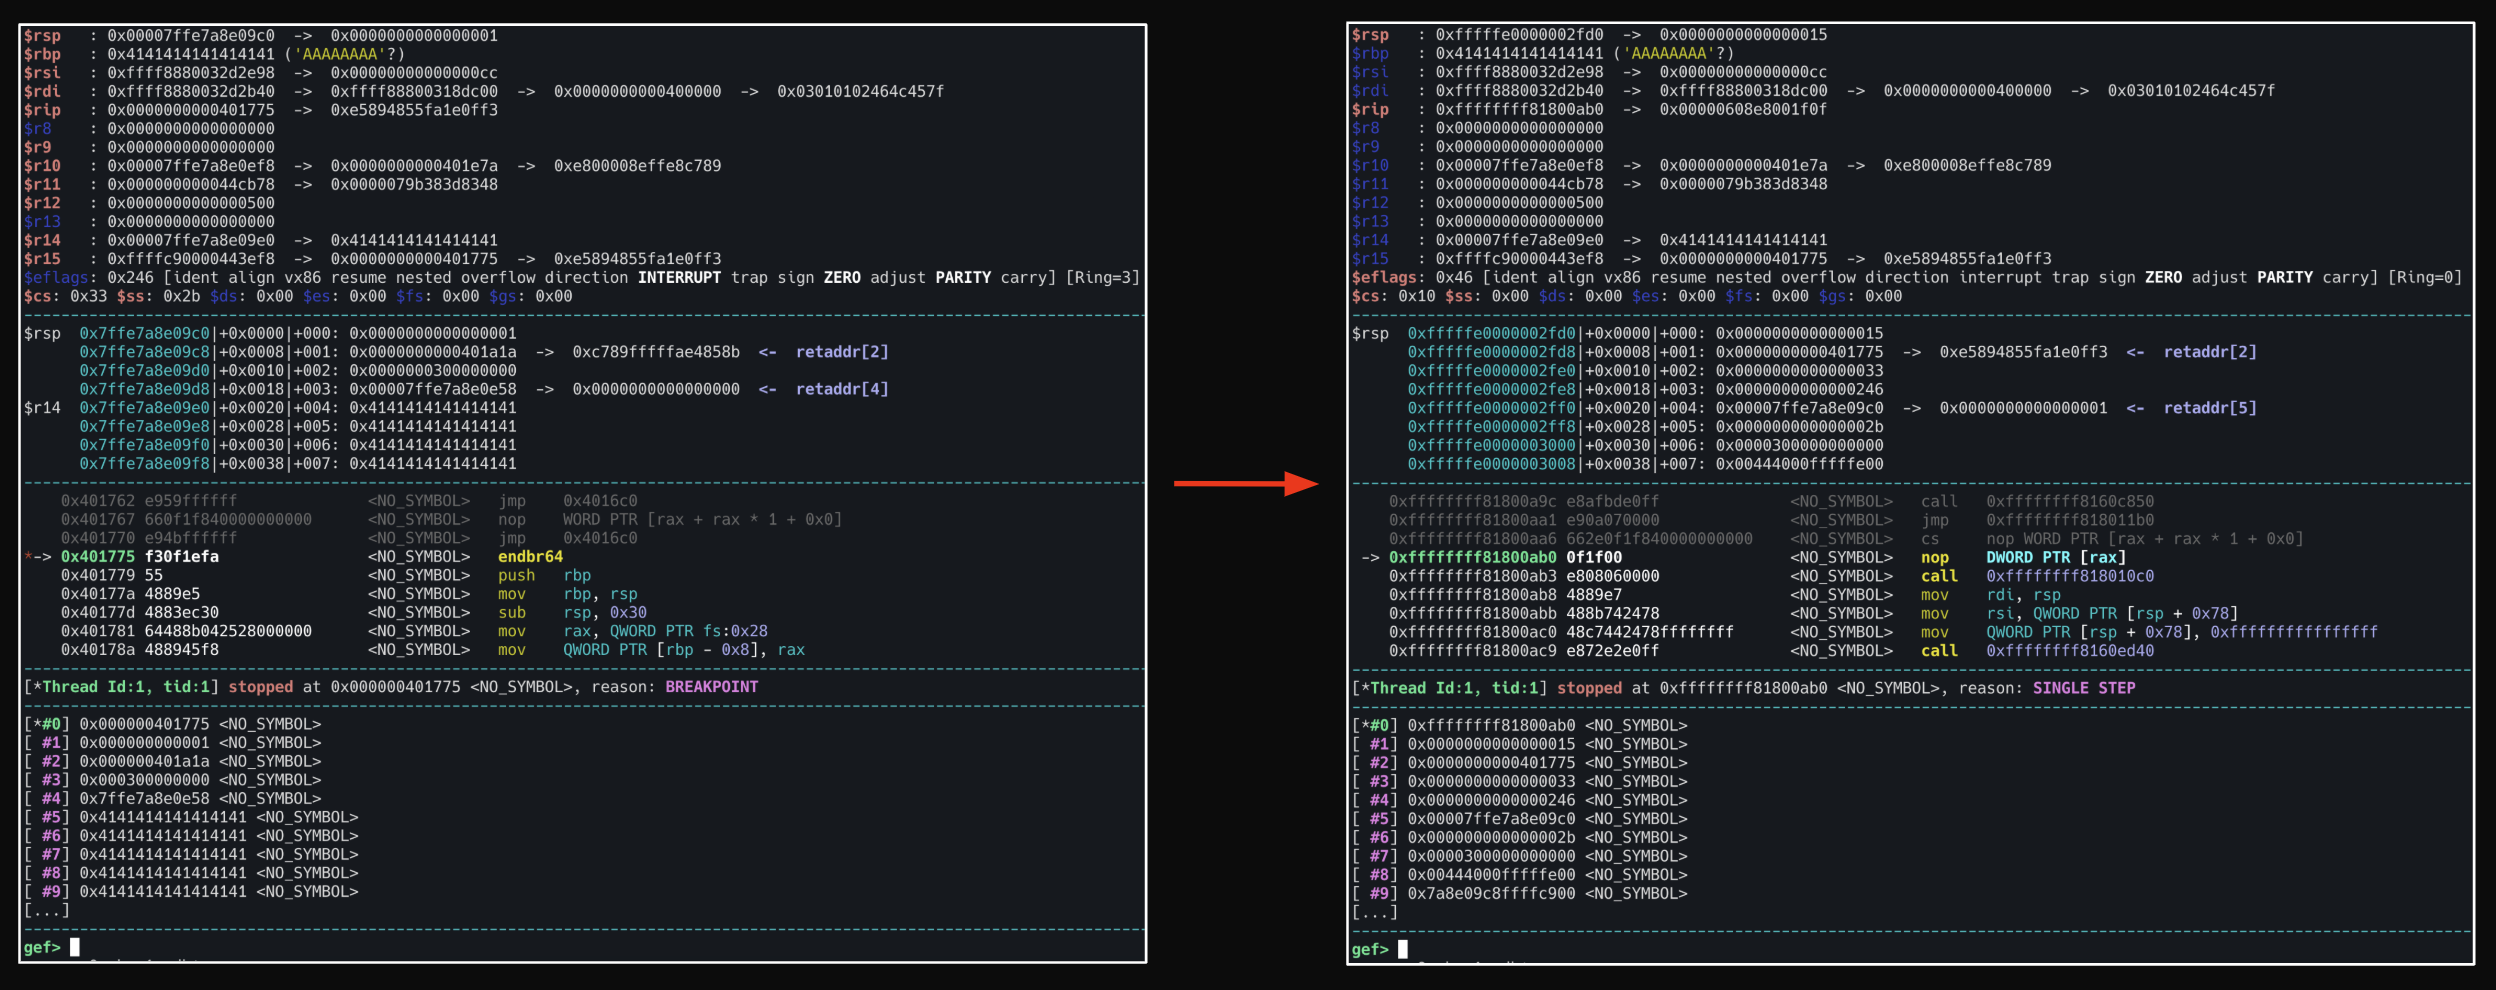Click the endbr64 instruction
Screen dimensions: 2496x990
pyautogui.click(x=531, y=557)
